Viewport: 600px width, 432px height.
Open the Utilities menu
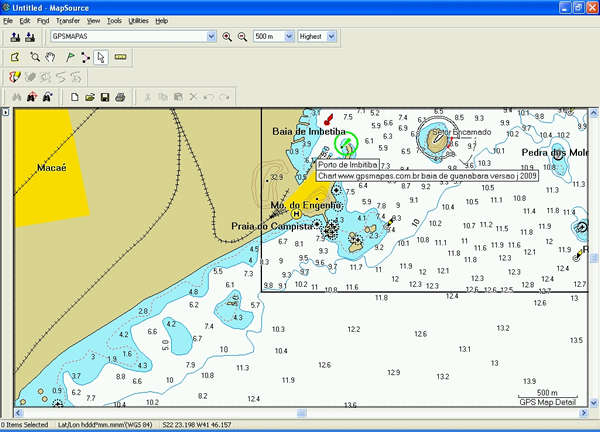click(x=138, y=20)
